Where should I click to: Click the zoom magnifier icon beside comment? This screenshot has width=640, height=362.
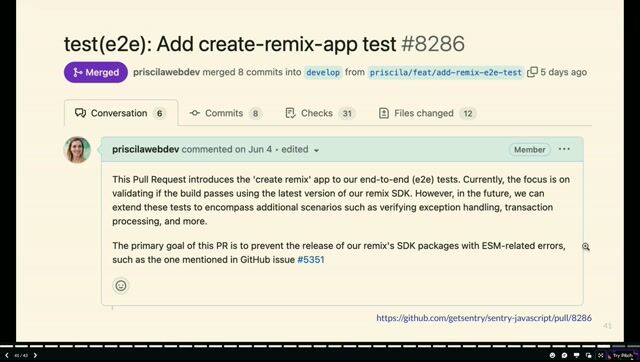[x=586, y=247]
